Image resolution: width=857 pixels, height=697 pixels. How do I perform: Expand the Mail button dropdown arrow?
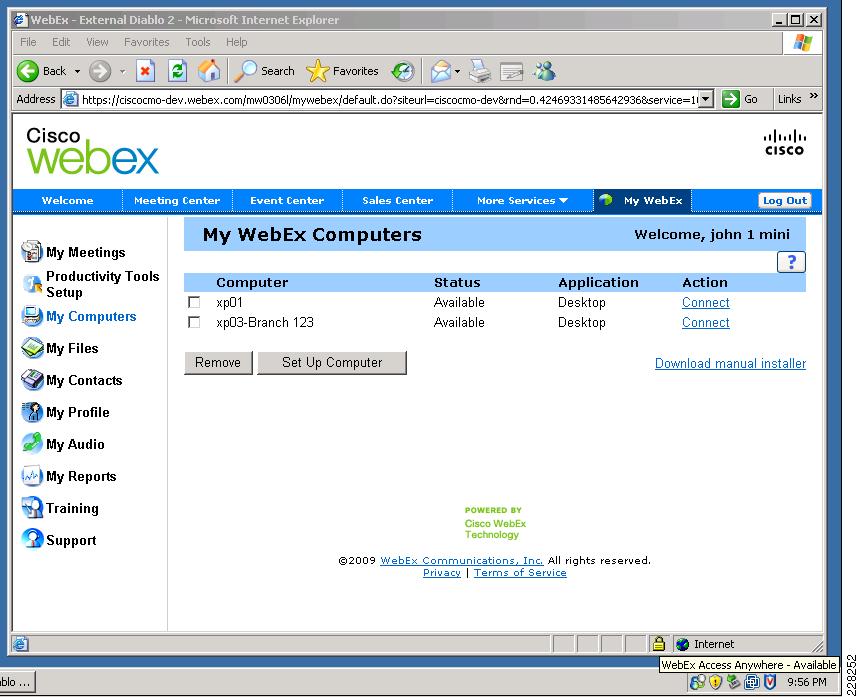pyautogui.click(x=457, y=72)
